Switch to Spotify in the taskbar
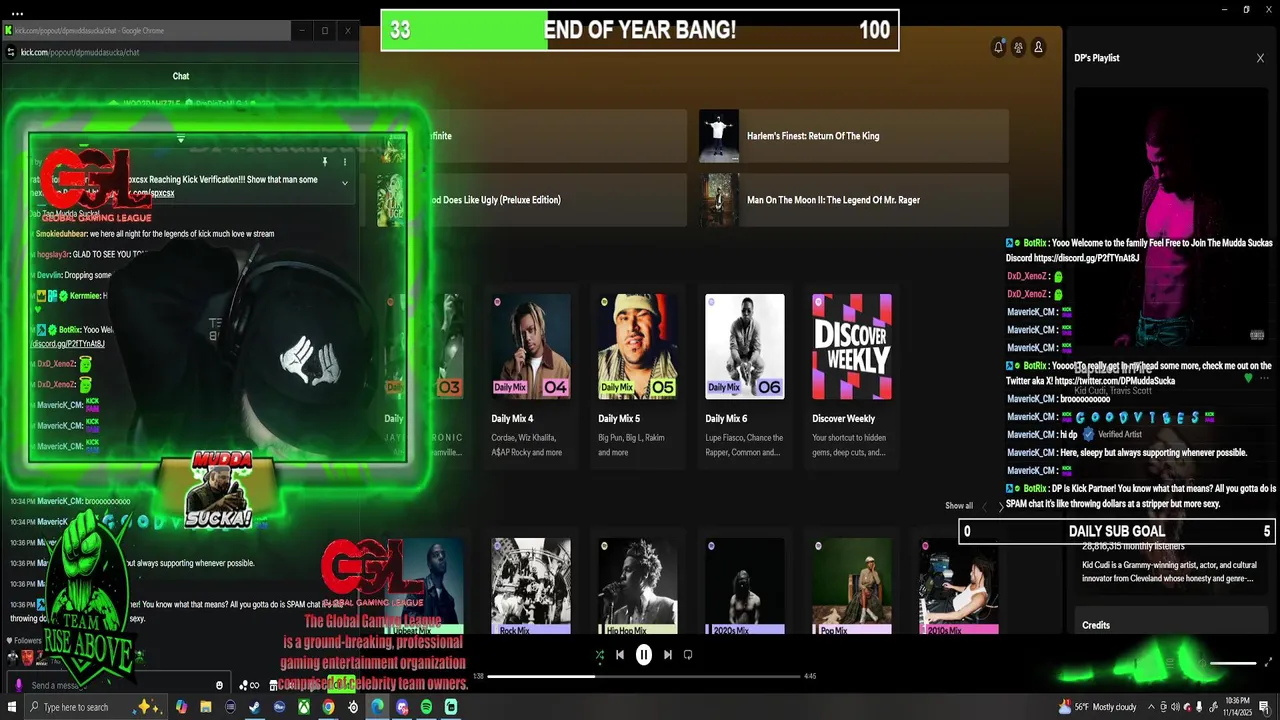The width and height of the screenshot is (1280, 720). click(x=426, y=707)
